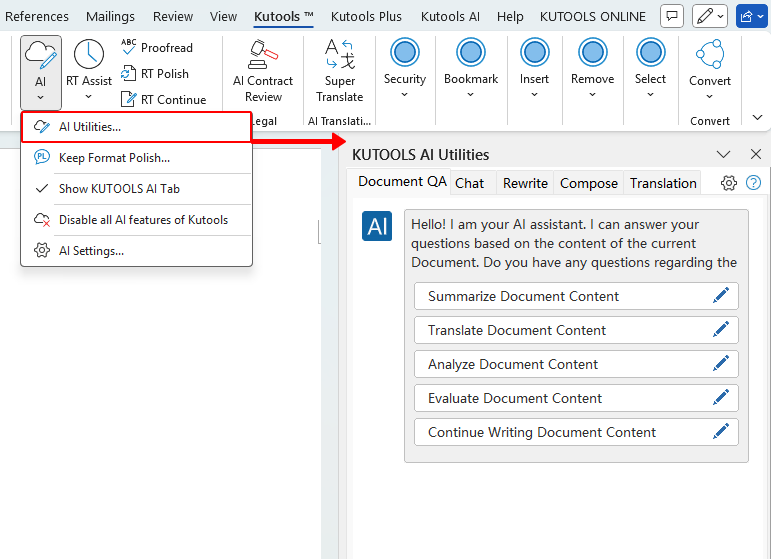Run the Proofread tool
This screenshot has height=559, width=771.
pyautogui.click(x=157, y=48)
